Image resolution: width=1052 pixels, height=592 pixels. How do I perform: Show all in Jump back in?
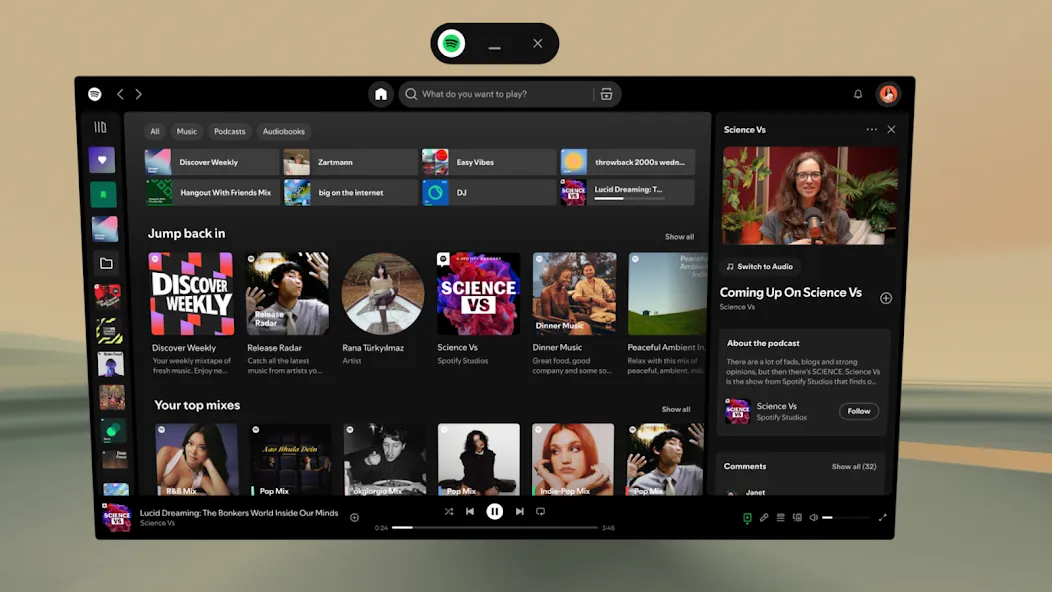click(x=679, y=237)
